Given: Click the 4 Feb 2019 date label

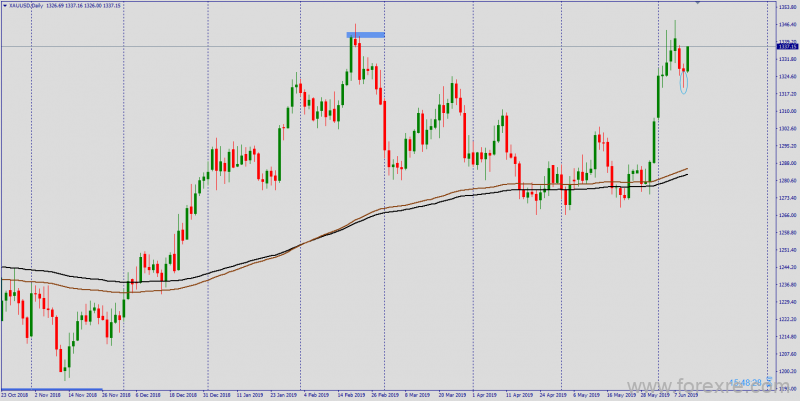Looking at the screenshot, I should 317,395.
